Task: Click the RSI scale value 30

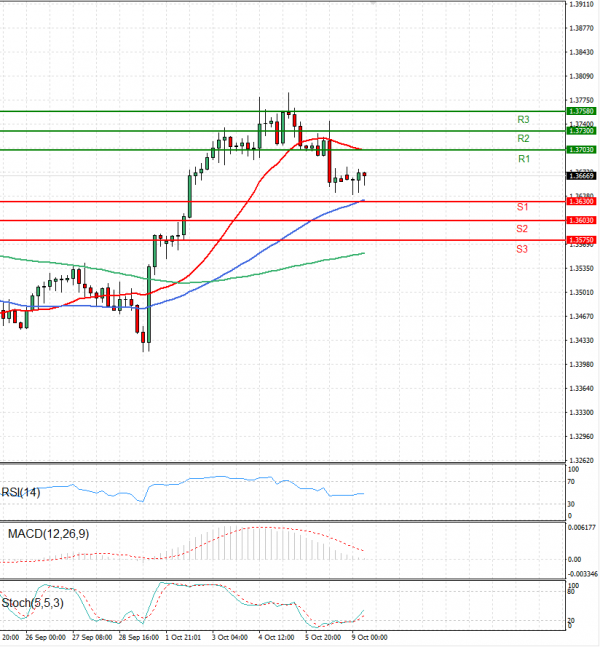Action: pos(571,504)
